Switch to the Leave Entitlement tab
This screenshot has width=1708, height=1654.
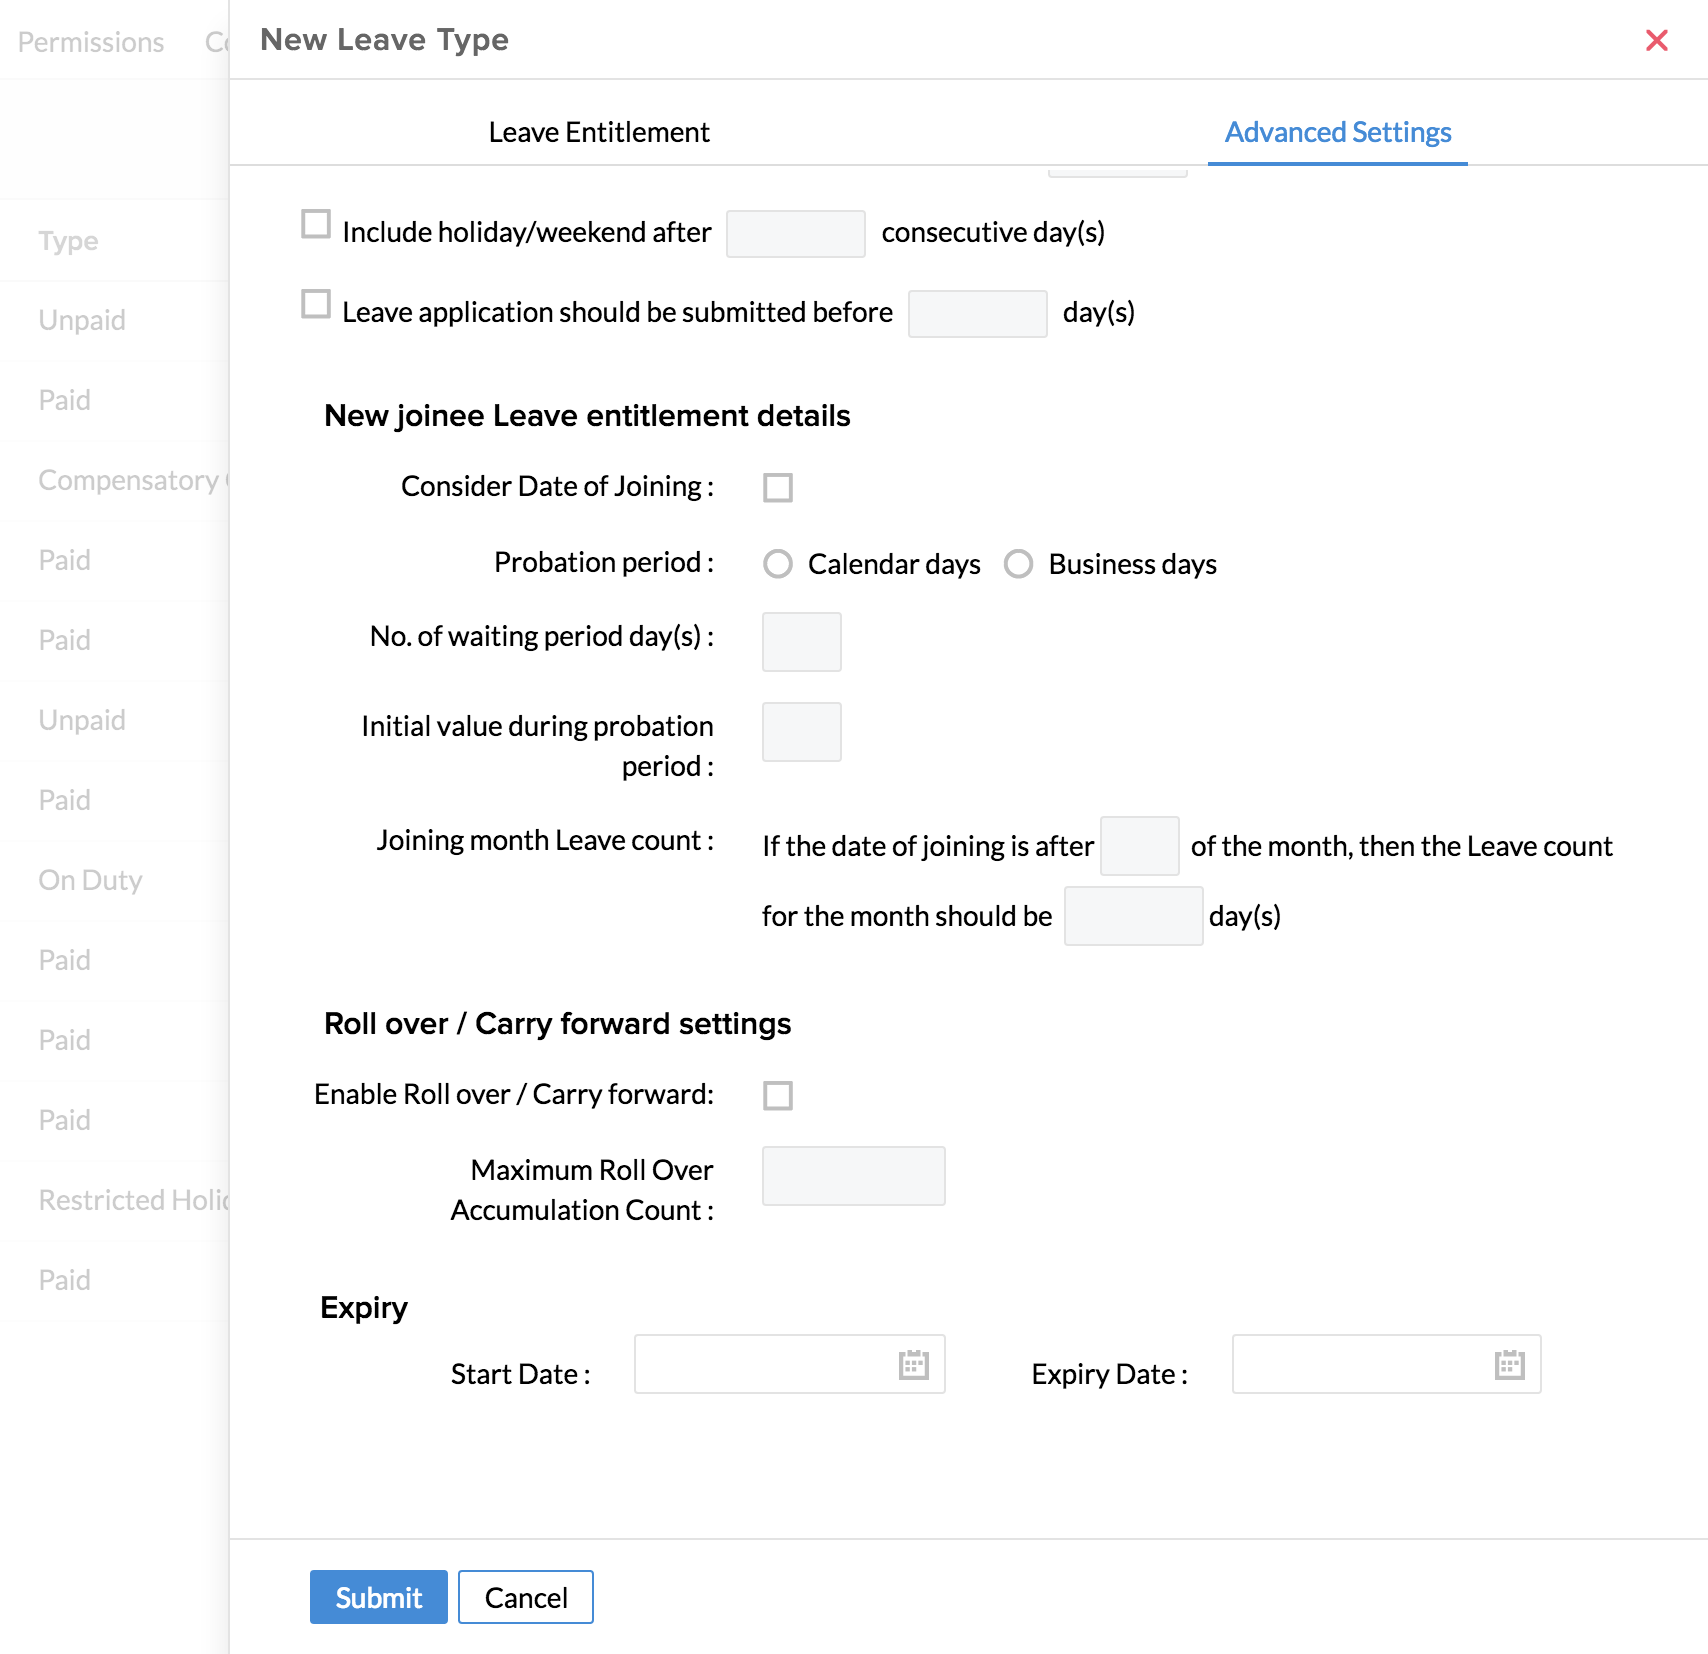[x=599, y=132]
